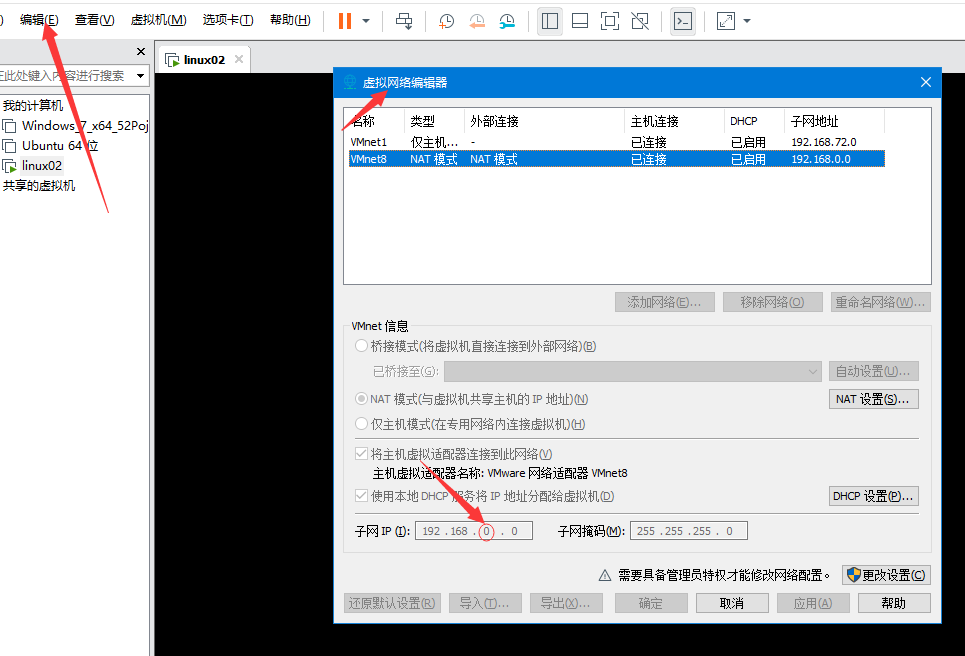
Task: Click the 添加网络(E)... button
Action: tap(665, 302)
